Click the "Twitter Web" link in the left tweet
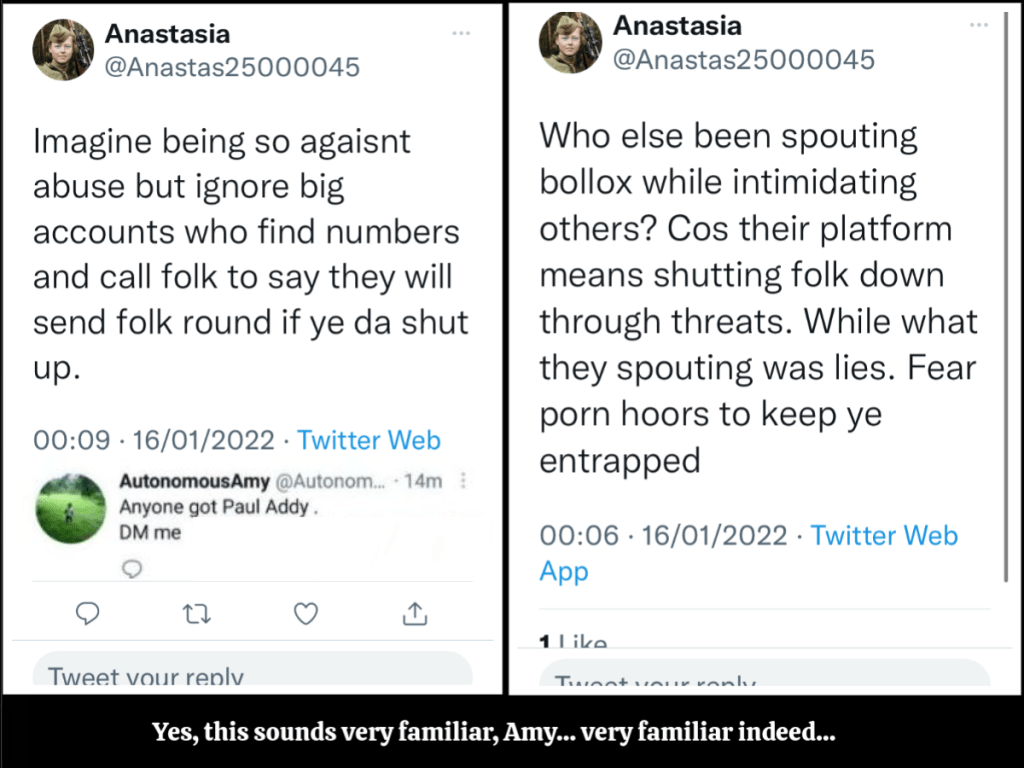Image resolution: width=1024 pixels, height=768 pixels. click(369, 440)
